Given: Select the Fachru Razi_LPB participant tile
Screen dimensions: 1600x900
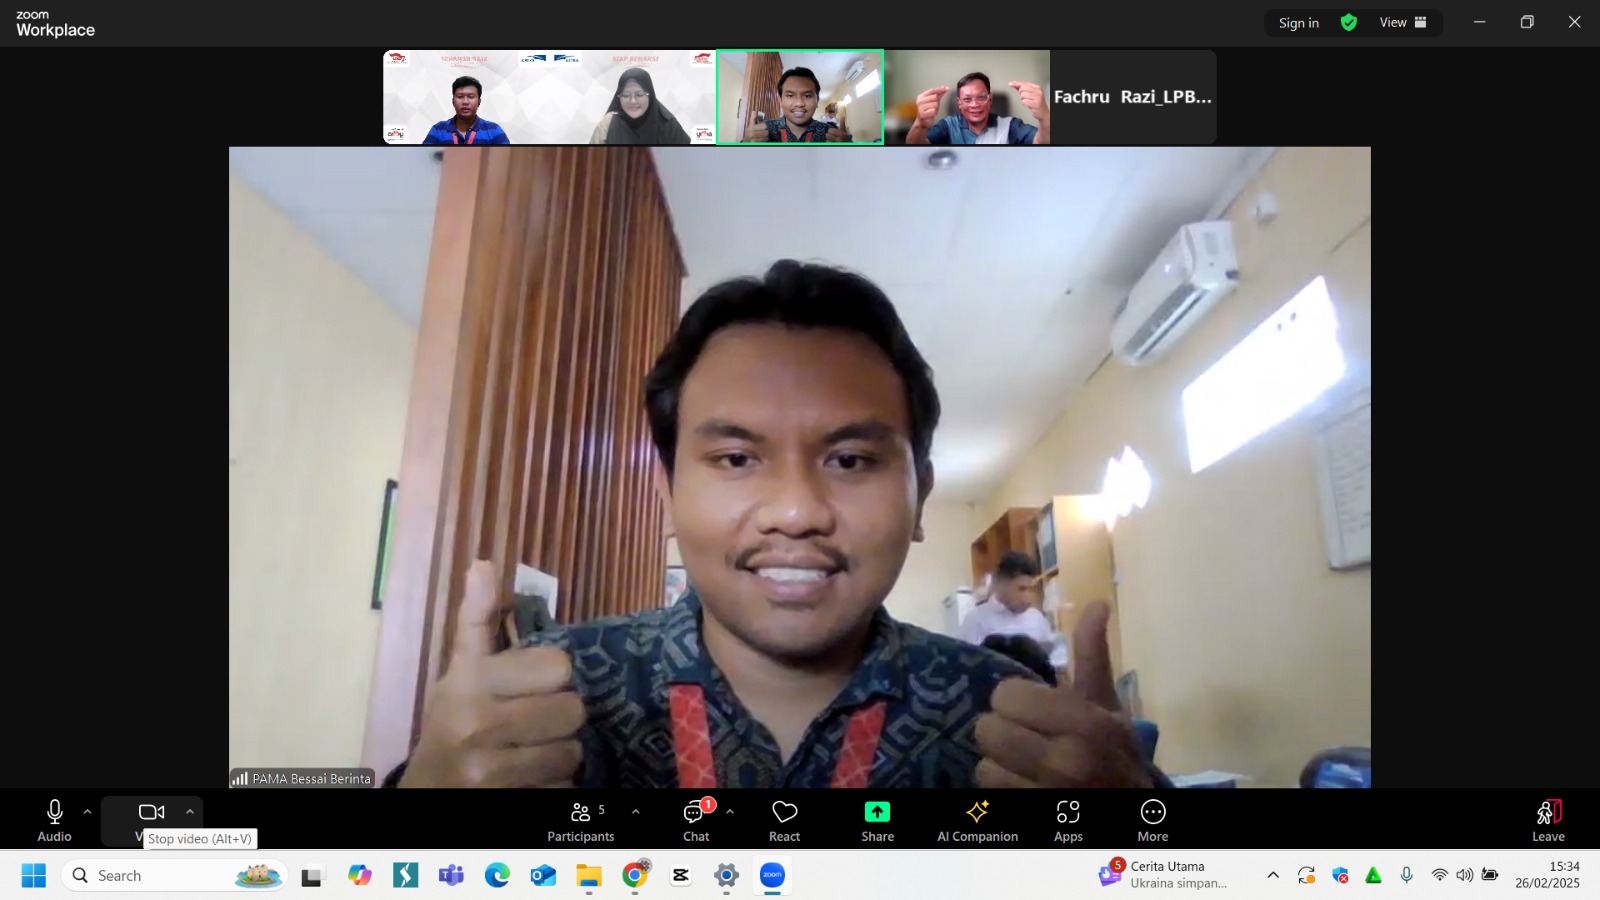Looking at the screenshot, I should click(x=1132, y=97).
